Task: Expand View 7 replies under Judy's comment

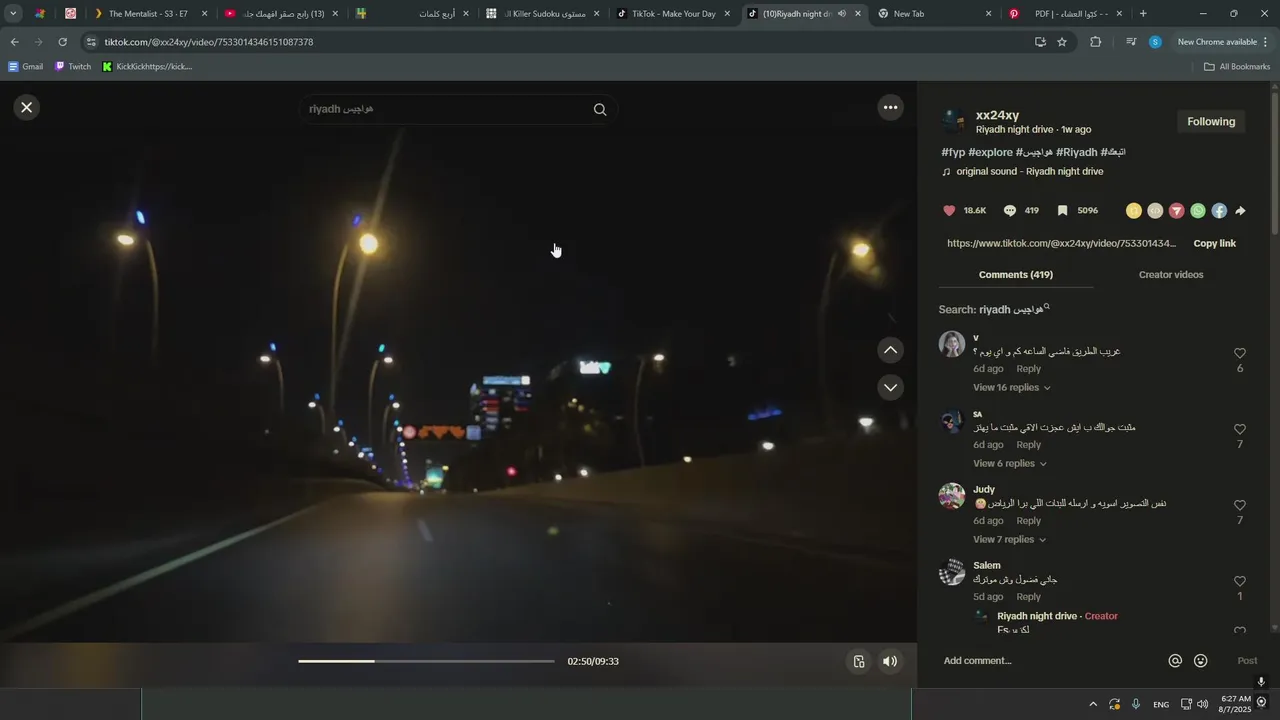Action: [1009, 540]
